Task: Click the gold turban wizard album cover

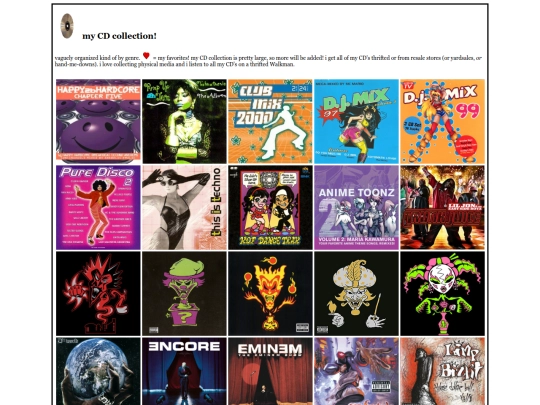Action: [x=356, y=293]
